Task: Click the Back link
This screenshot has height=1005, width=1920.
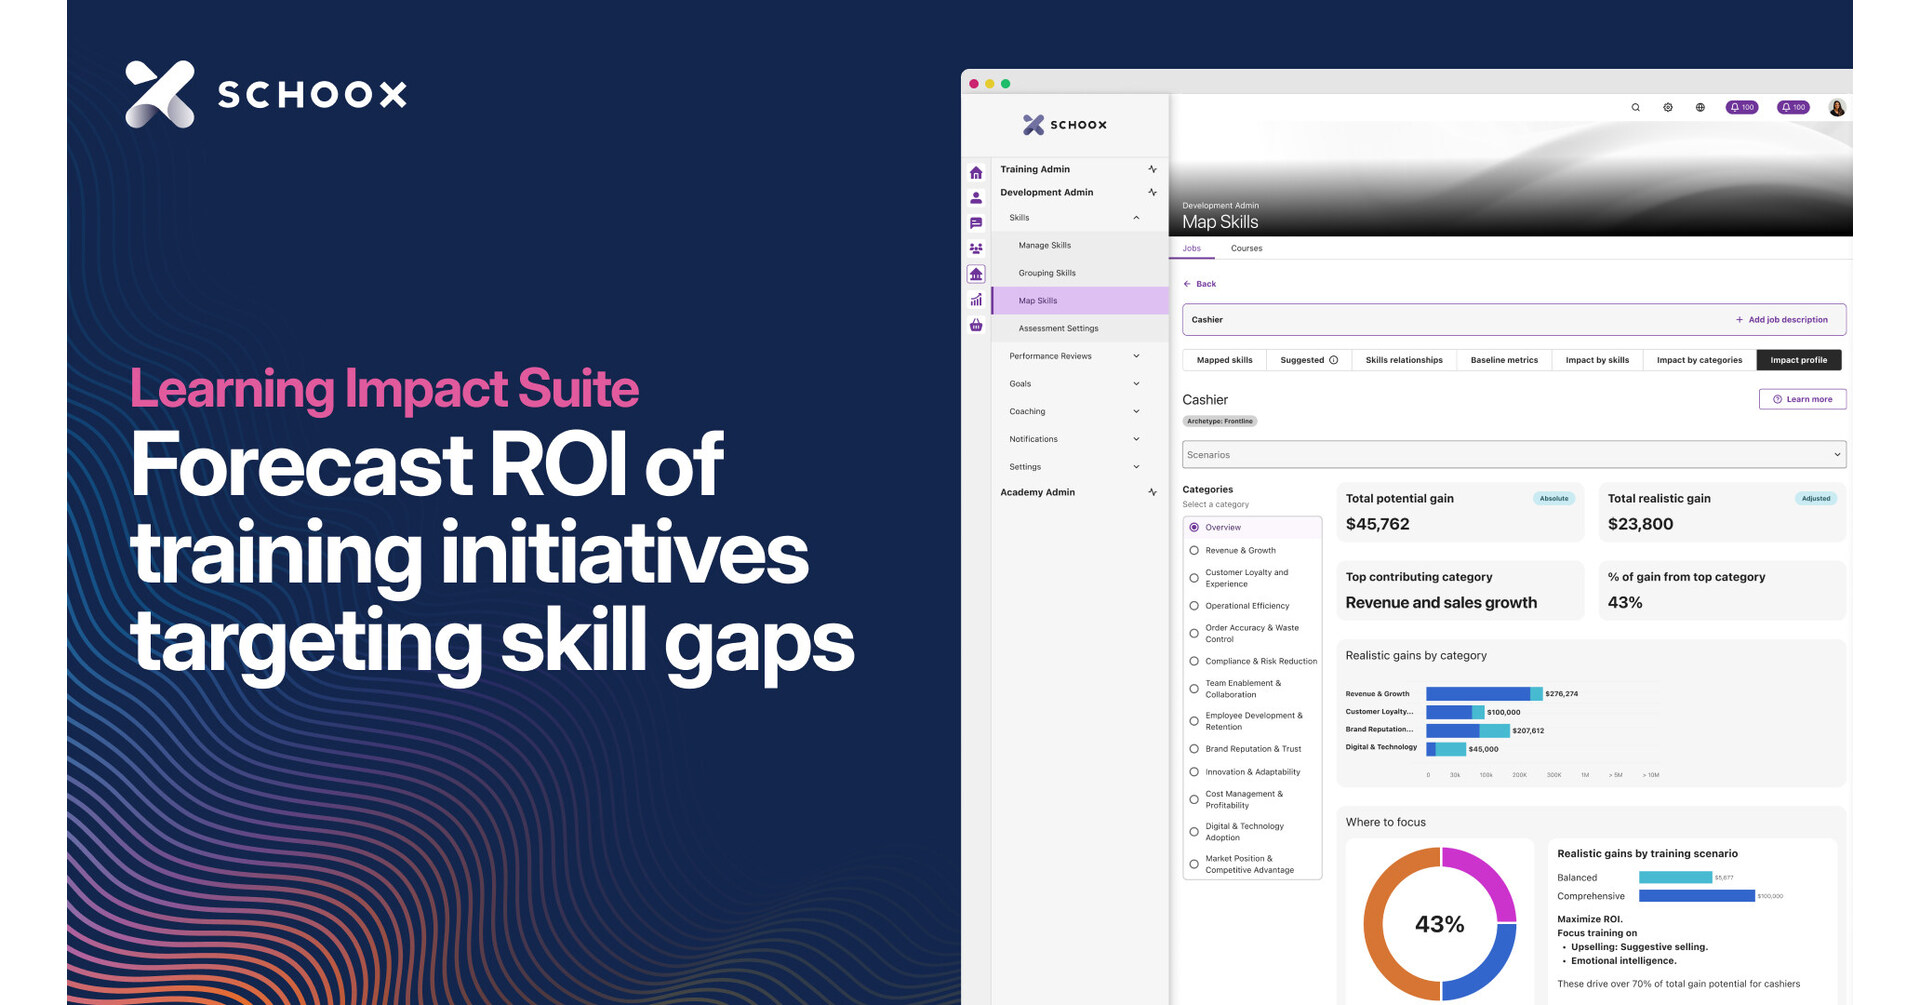Action: 1200,284
